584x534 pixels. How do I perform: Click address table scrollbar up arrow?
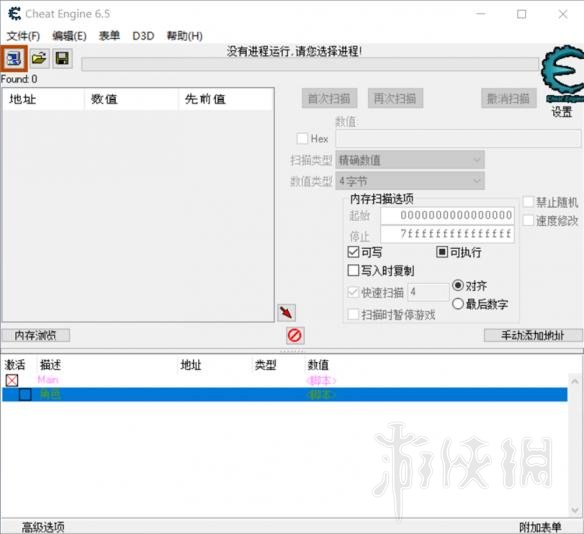tap(575, 382)
